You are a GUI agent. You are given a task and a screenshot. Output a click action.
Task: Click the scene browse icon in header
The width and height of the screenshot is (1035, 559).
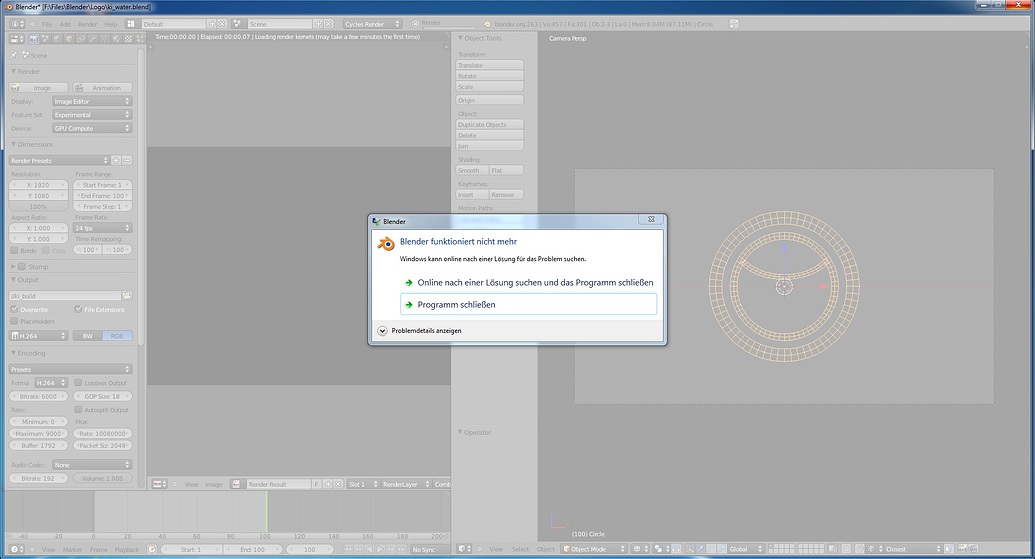pos(237,24)
